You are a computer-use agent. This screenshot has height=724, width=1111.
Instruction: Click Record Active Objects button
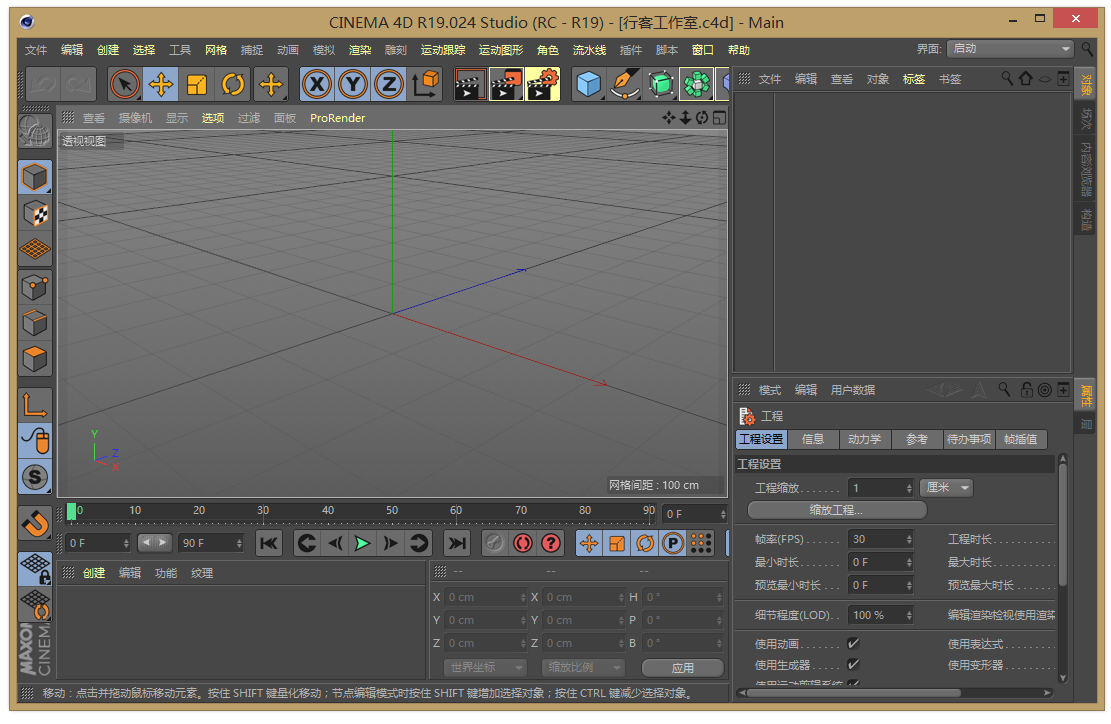(x=523, y=543)
